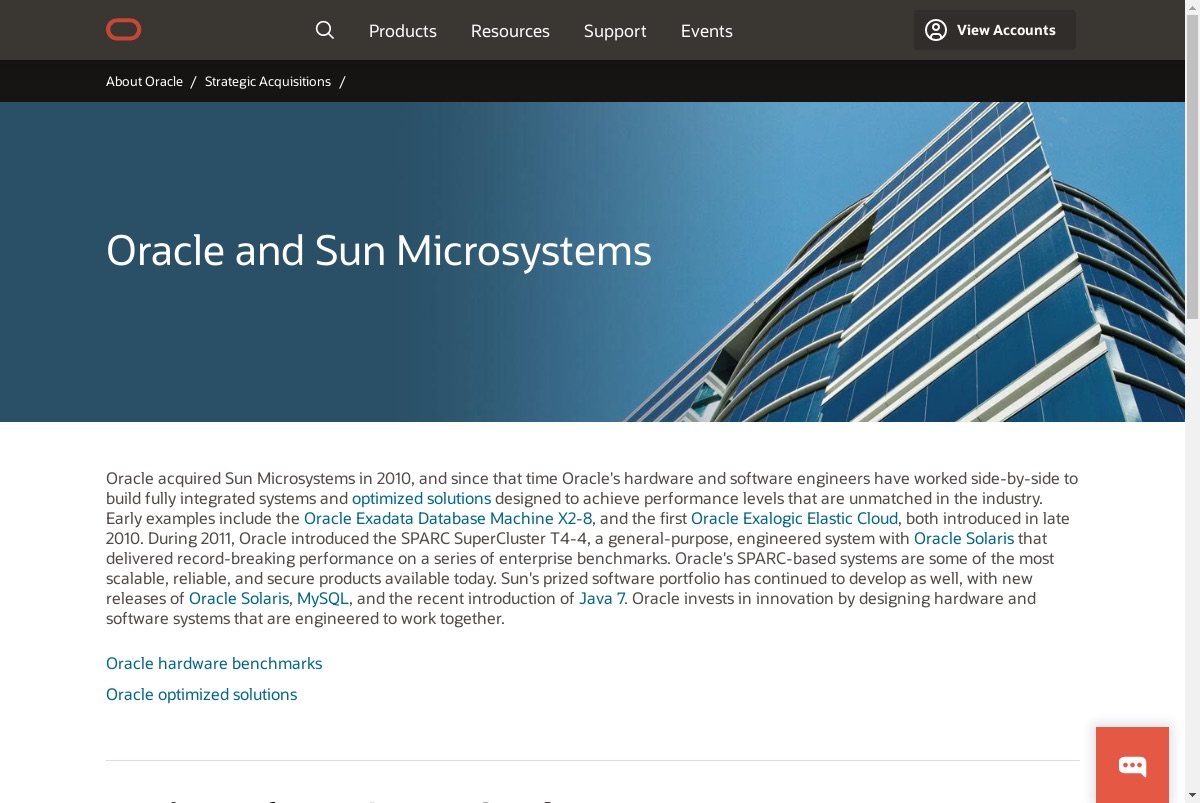
Task: Open the chat bubble widget
Action: (x=1132, y=765)
